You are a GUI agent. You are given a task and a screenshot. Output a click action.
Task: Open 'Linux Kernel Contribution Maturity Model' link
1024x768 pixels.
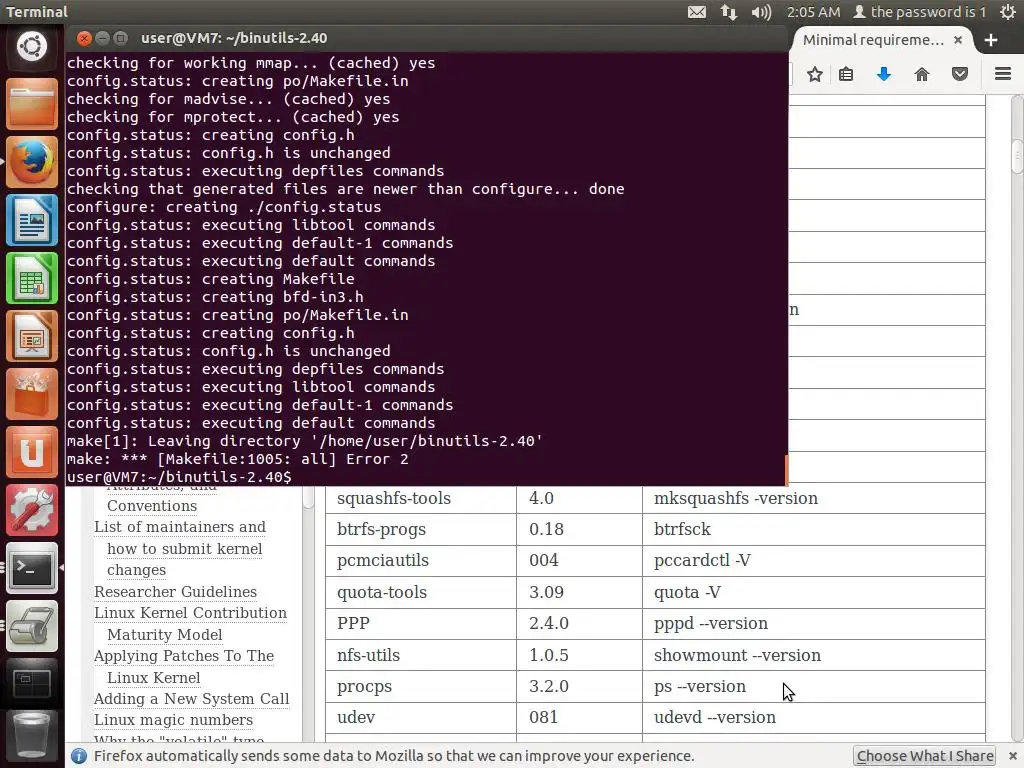[x=190, y=624]
